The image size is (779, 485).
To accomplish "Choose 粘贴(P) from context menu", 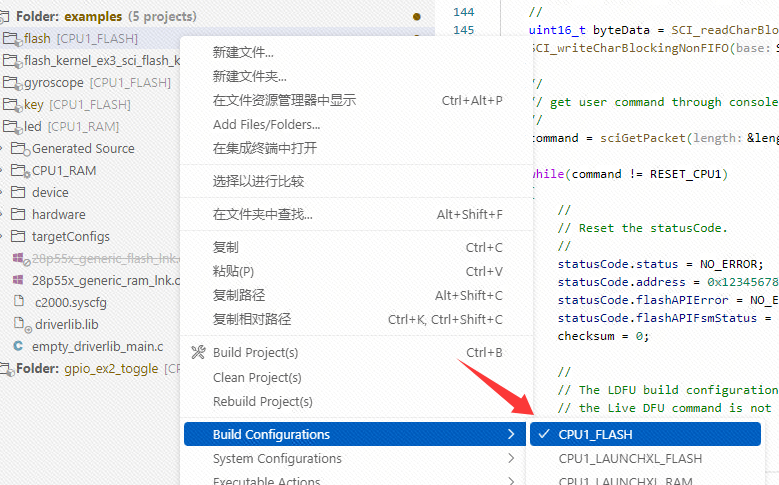I will (355, 271).
